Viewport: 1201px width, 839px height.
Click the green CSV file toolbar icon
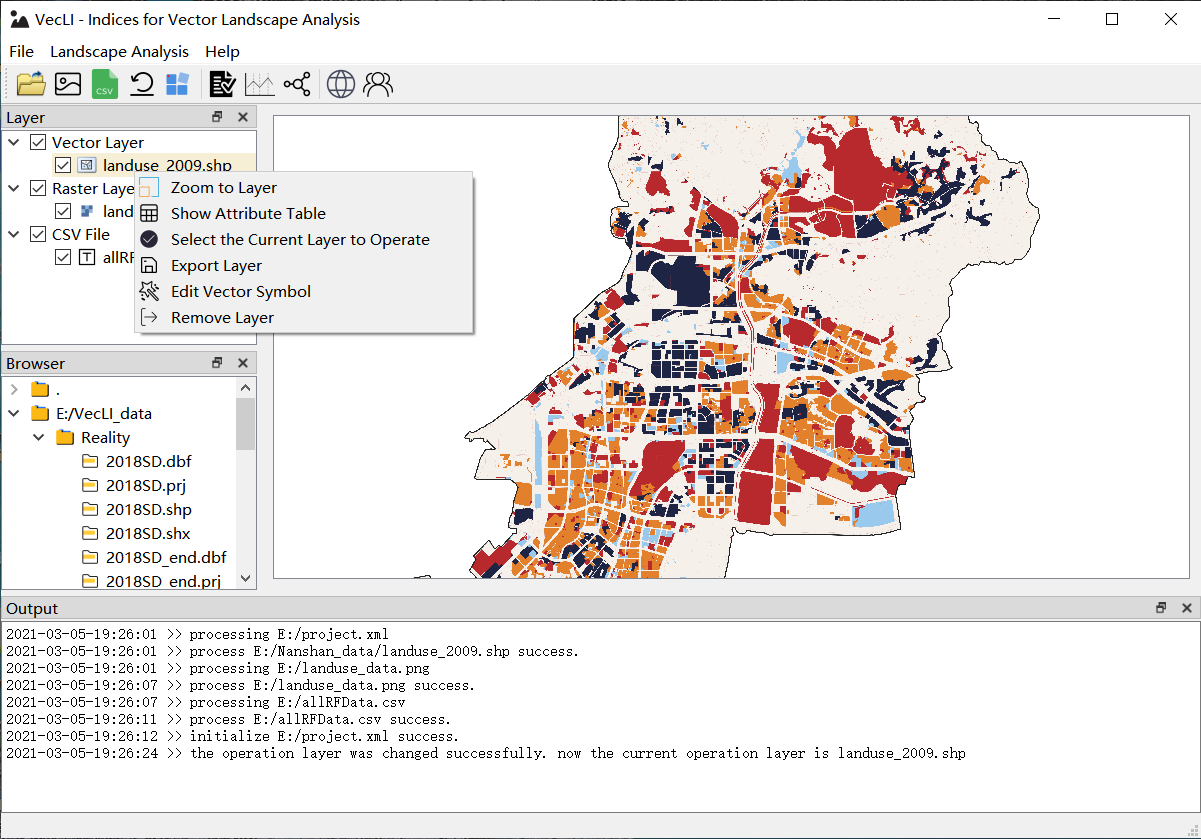[x=104, y=85]
